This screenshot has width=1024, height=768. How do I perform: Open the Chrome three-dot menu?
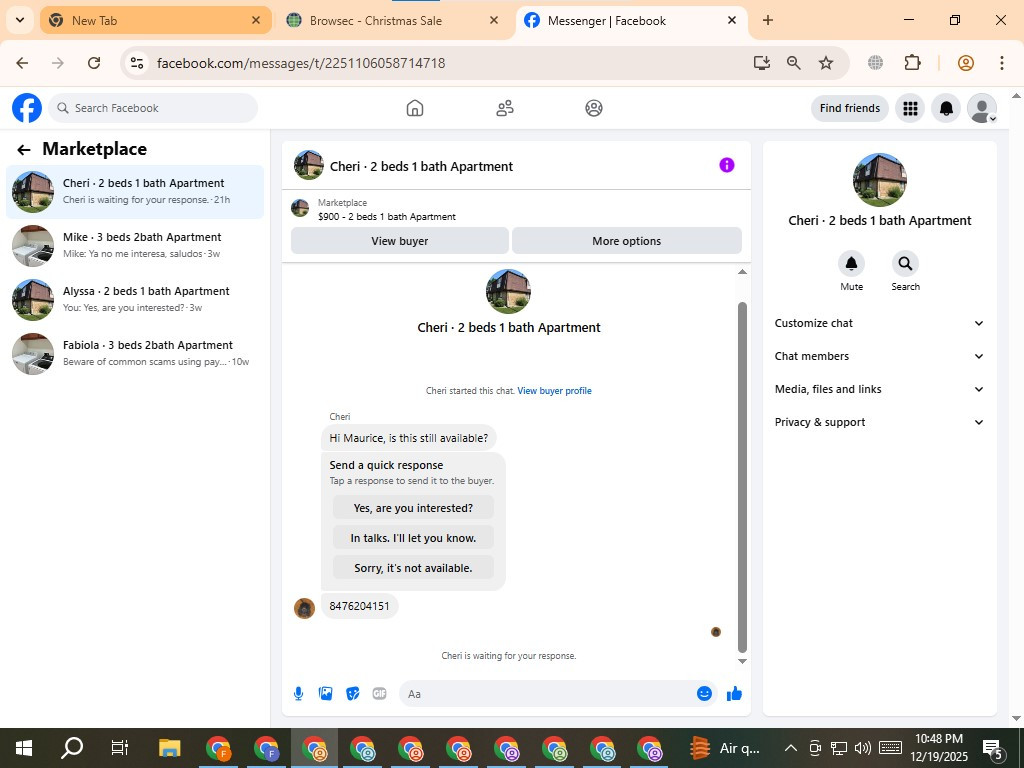(1002, 63)
